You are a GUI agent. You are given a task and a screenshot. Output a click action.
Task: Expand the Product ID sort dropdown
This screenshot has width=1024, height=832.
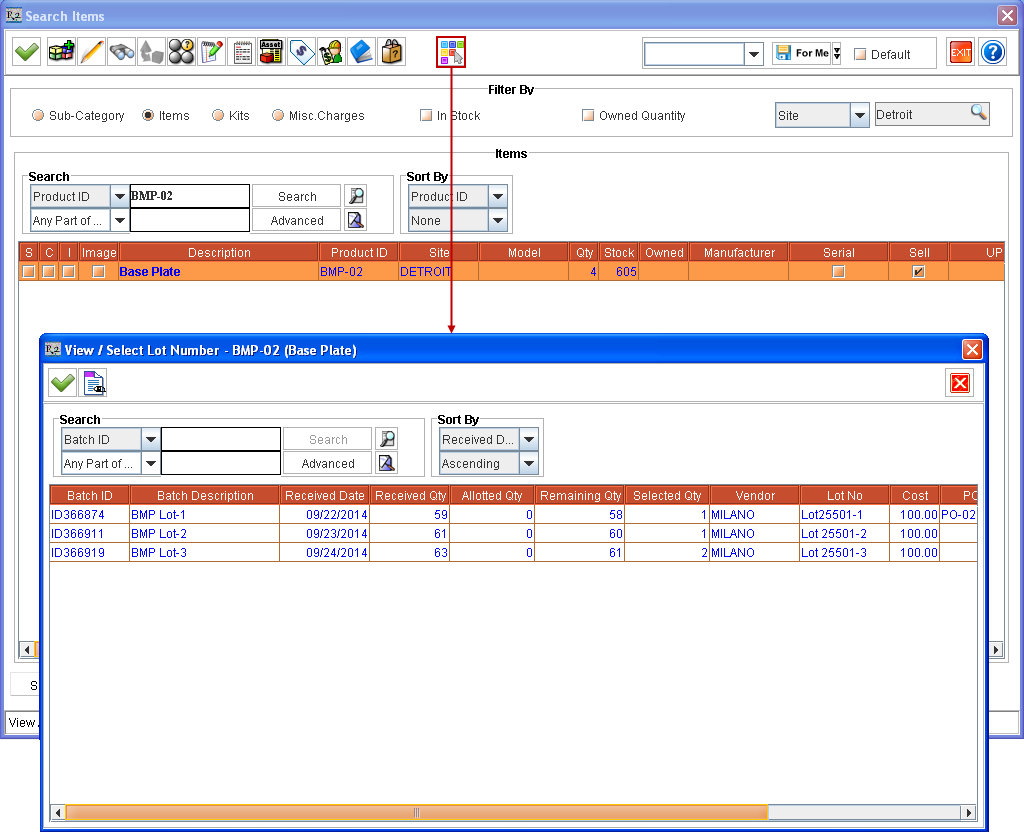tap(497, 196)
